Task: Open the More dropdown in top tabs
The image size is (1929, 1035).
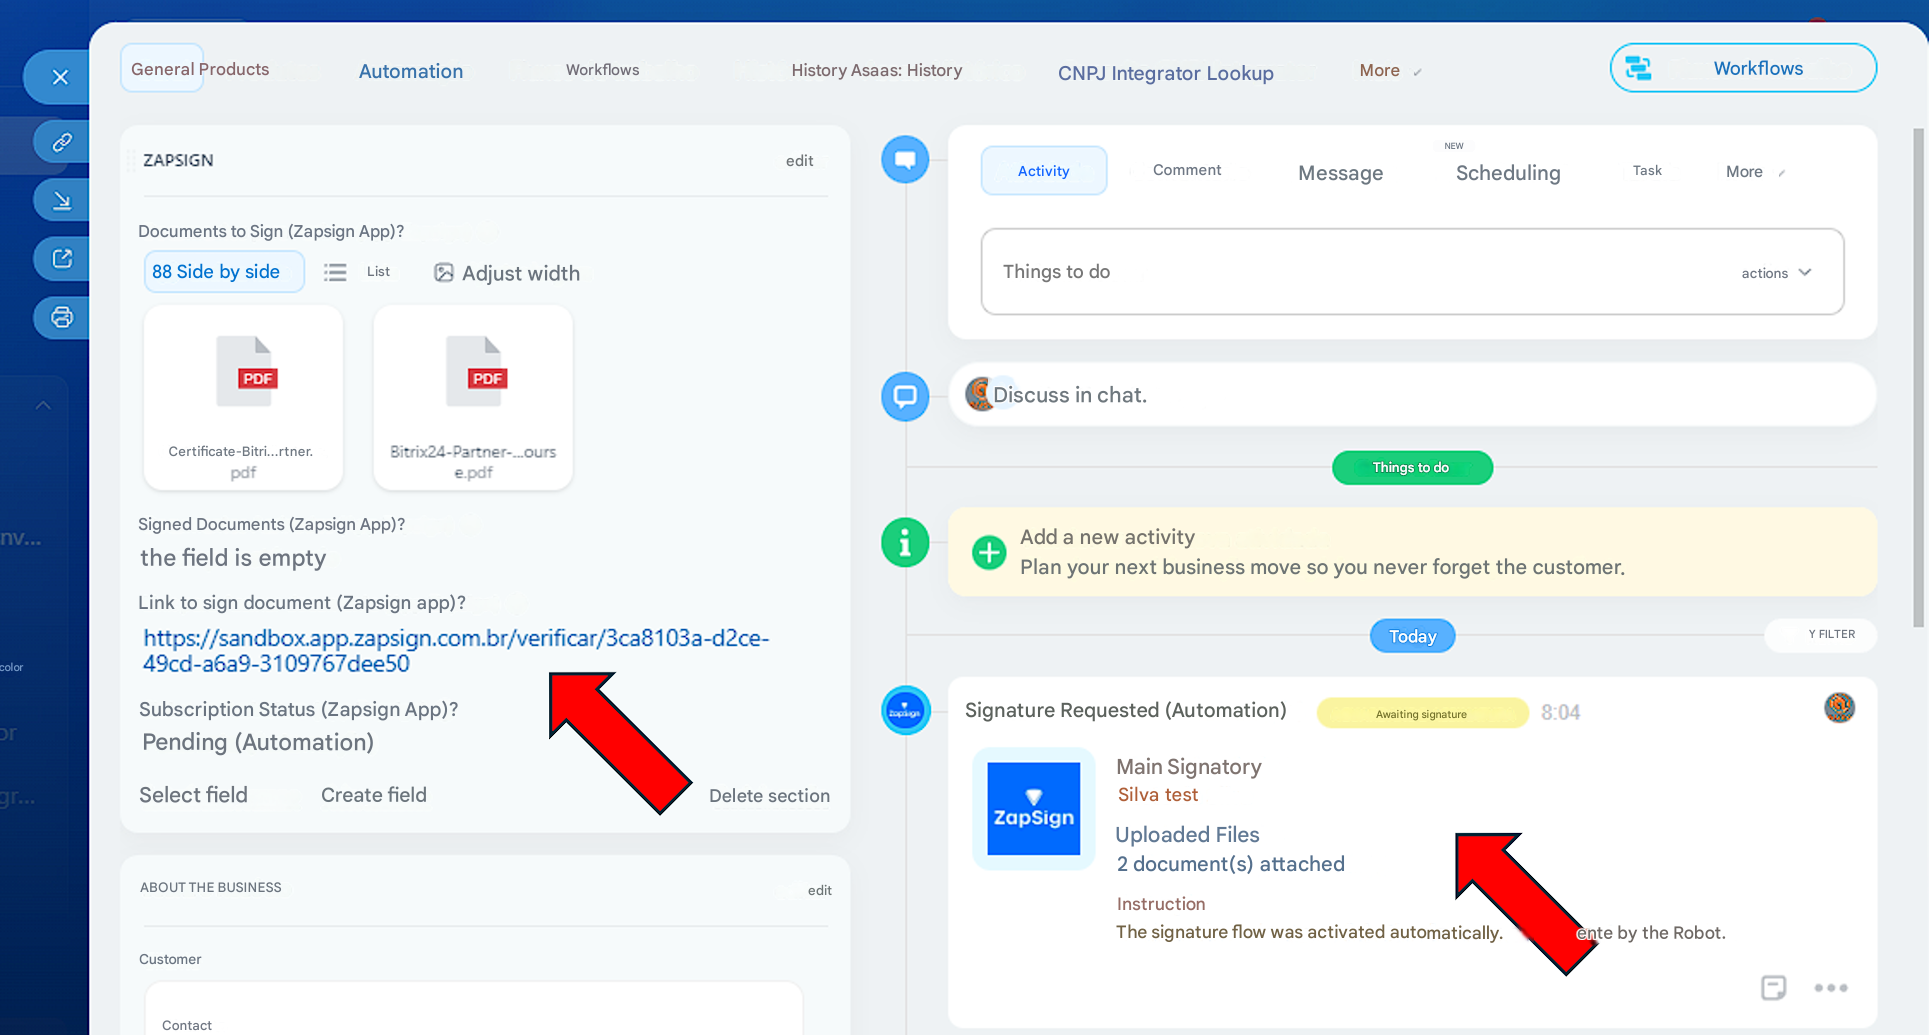Action: 1389,71
